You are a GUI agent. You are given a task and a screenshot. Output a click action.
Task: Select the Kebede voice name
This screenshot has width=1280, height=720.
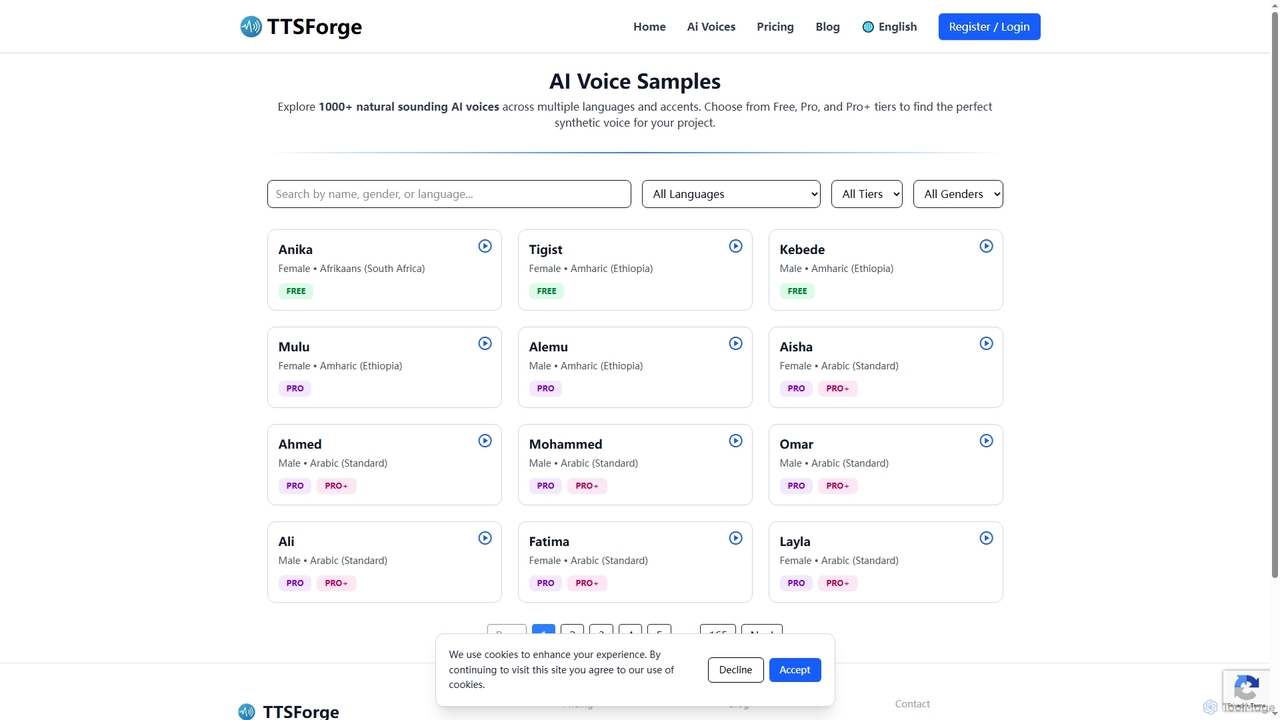[x=802, y=249]
